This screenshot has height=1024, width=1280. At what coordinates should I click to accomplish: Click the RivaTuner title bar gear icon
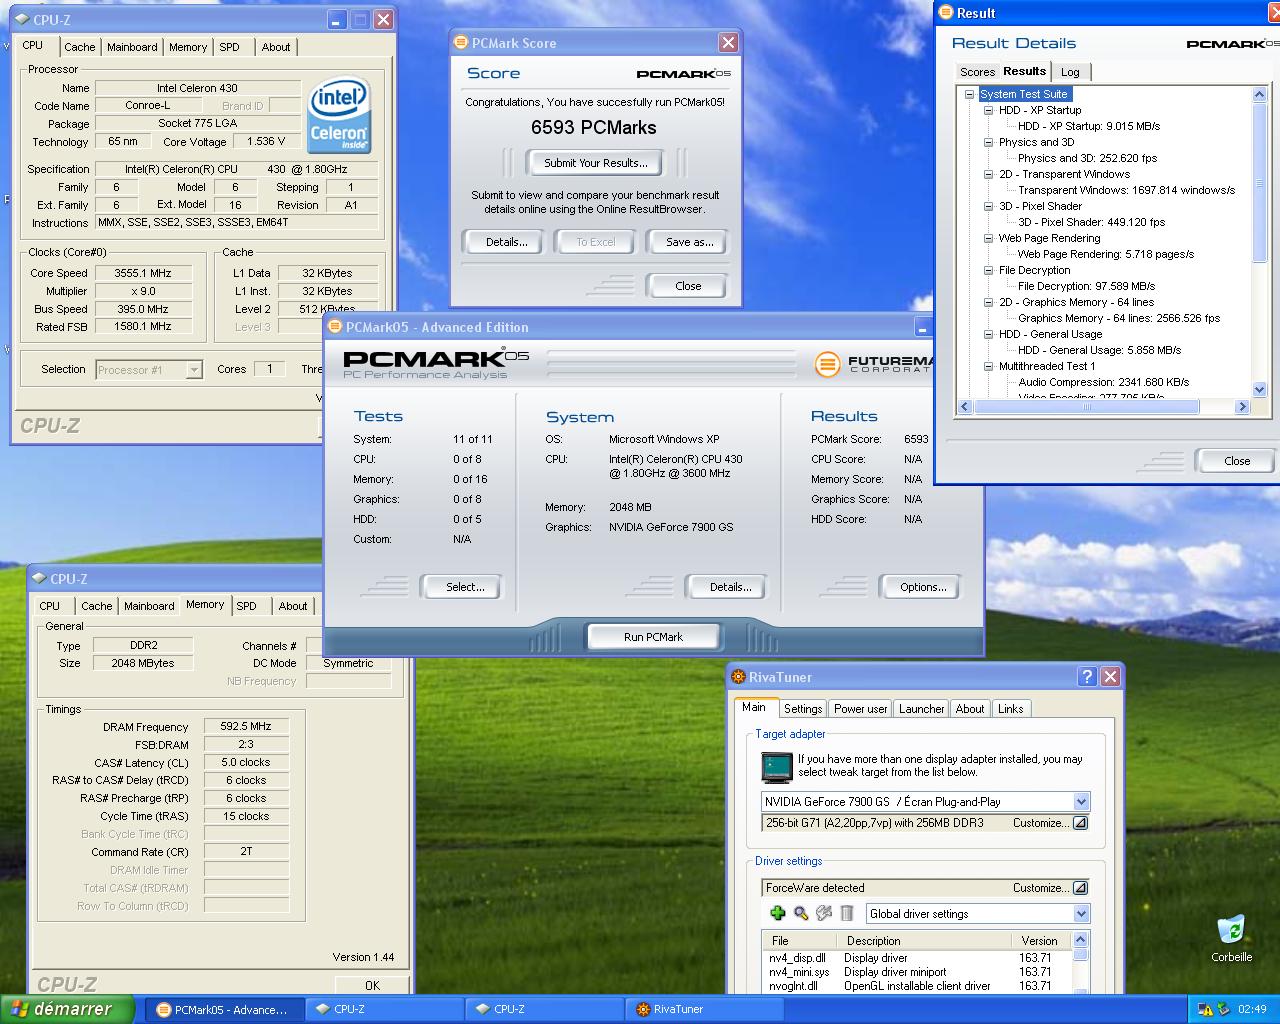(739, 677)
